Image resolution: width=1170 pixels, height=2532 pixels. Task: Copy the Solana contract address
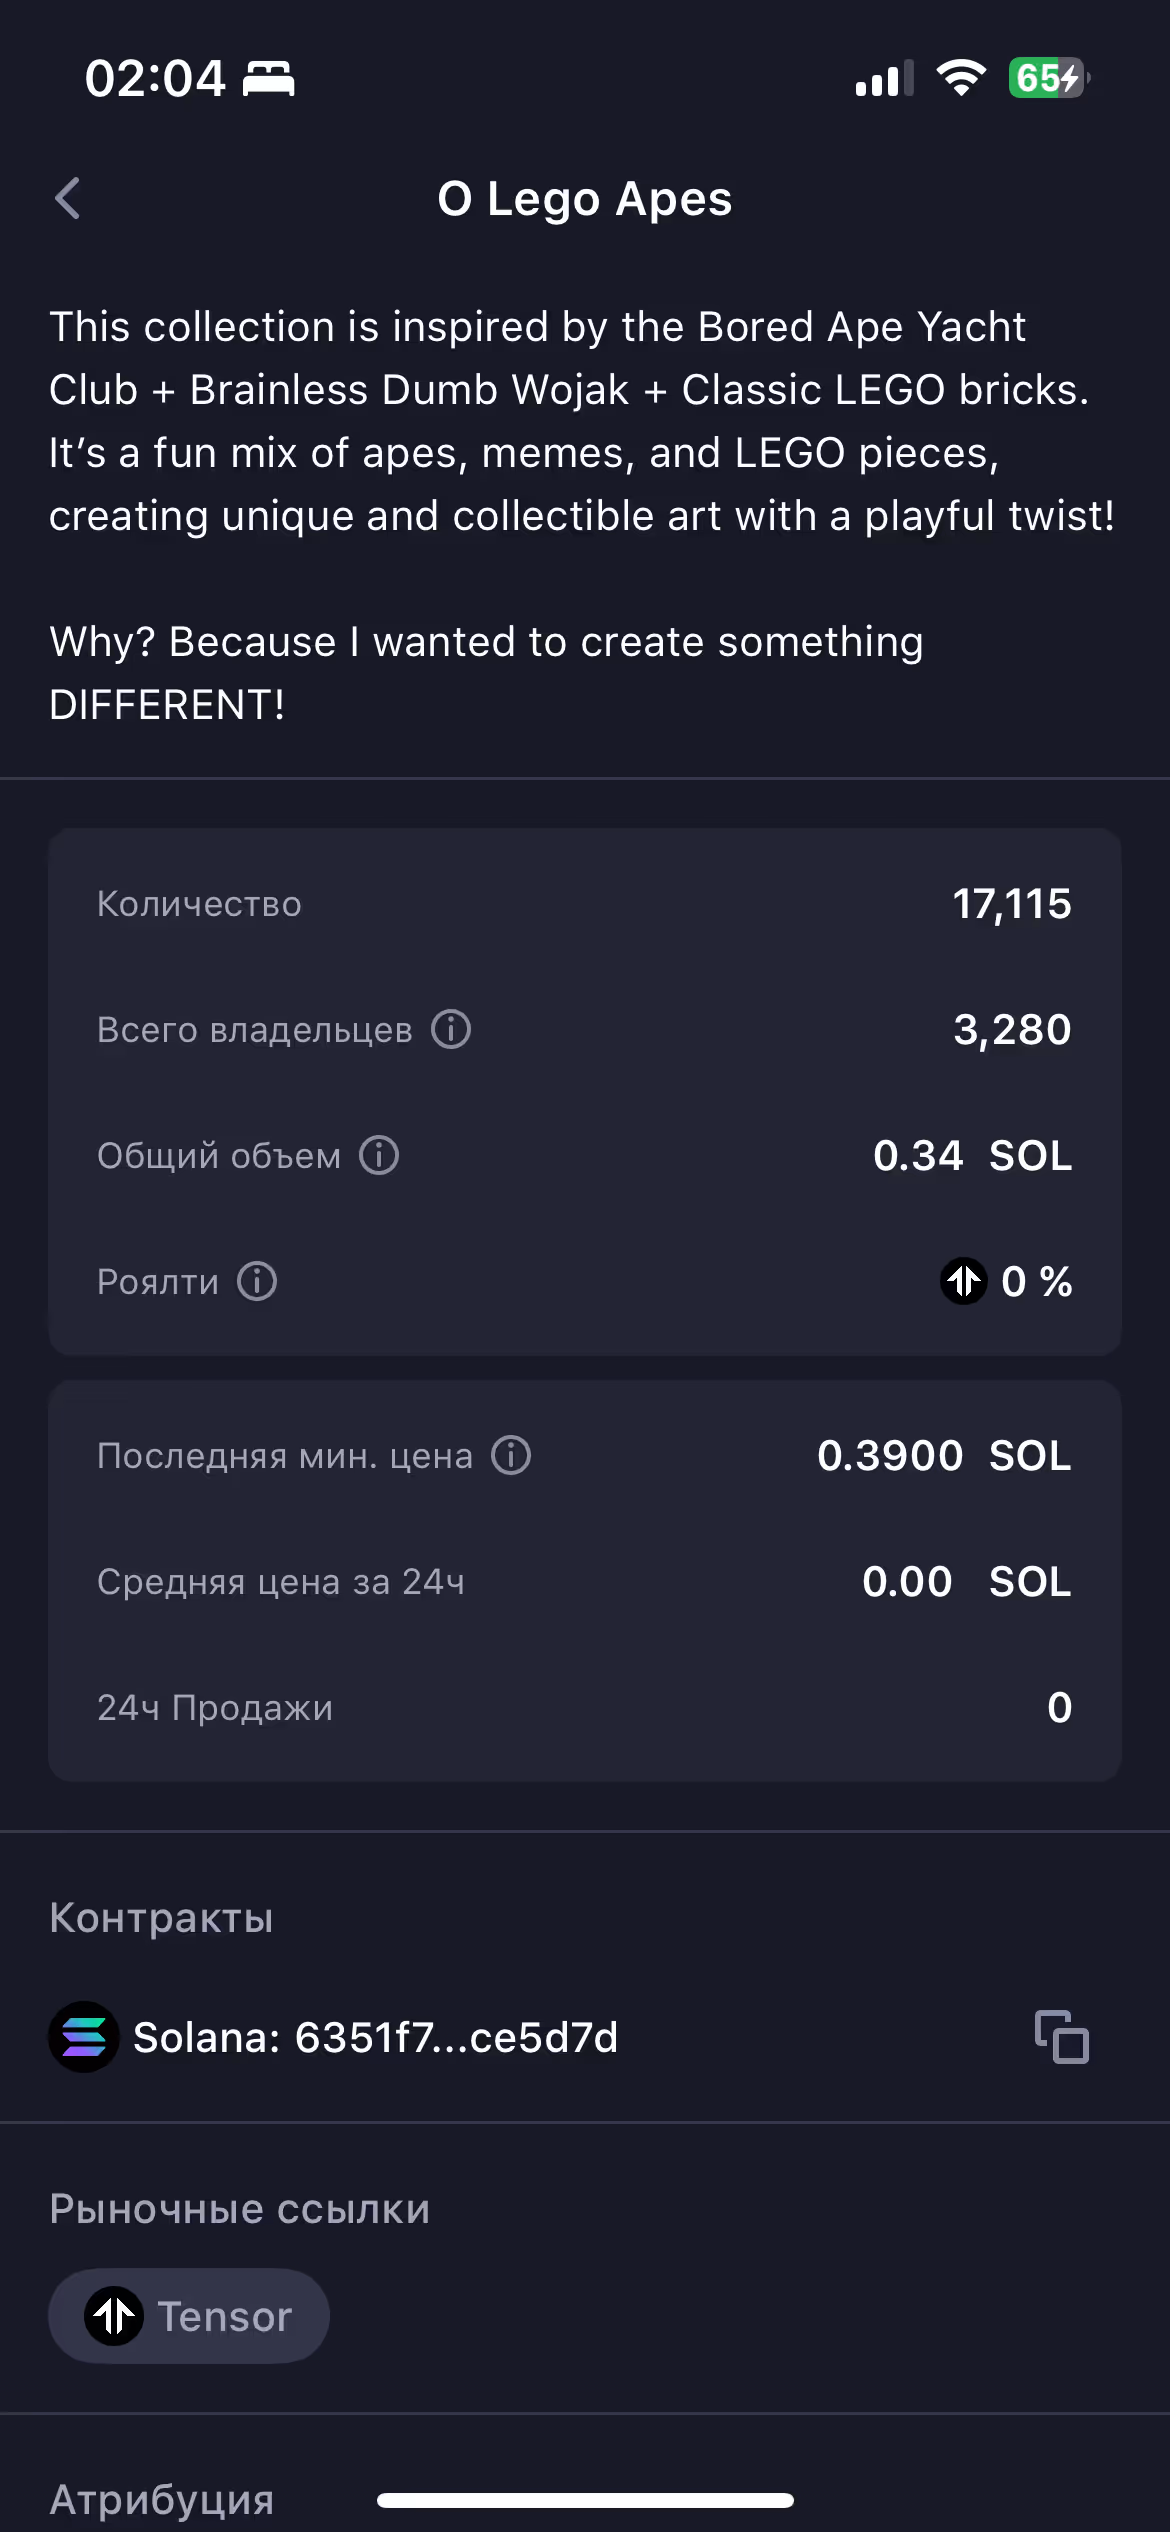pos(1062,2037)
